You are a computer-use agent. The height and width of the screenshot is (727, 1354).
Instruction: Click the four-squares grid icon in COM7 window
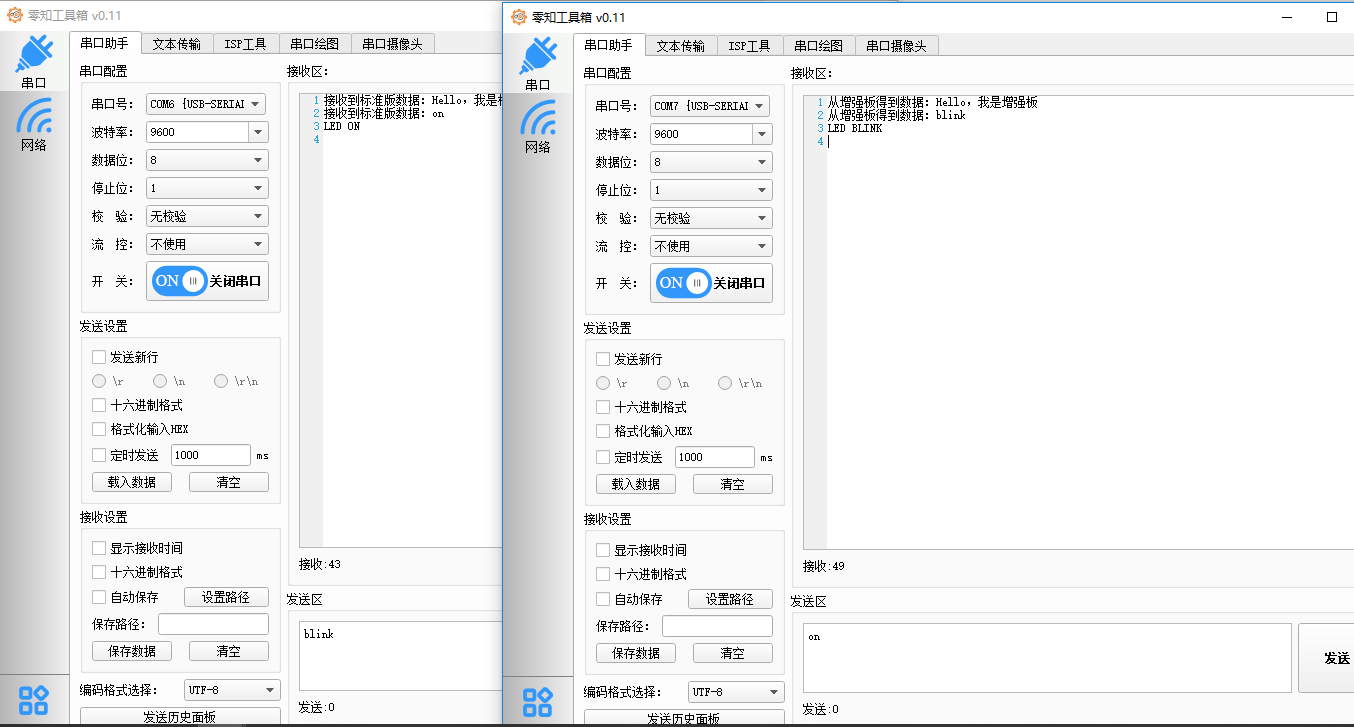538,701
